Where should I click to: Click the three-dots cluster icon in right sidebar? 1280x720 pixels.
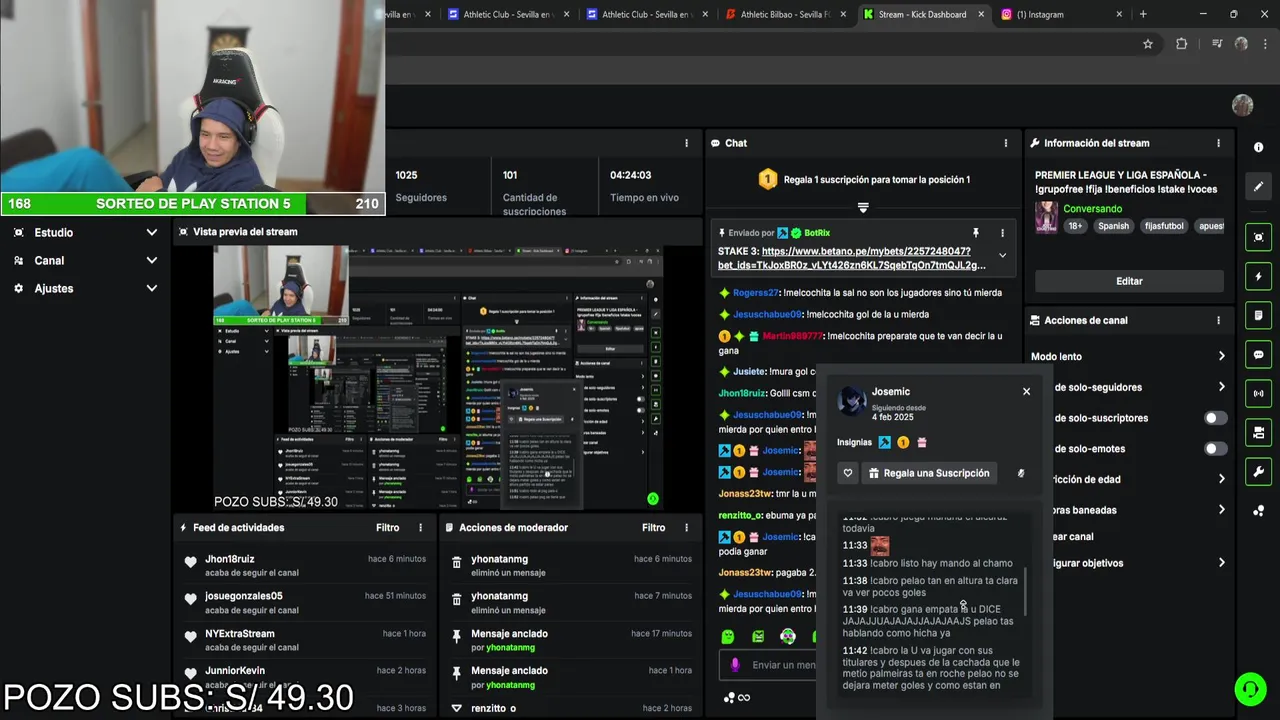[x=1258, y=510]
